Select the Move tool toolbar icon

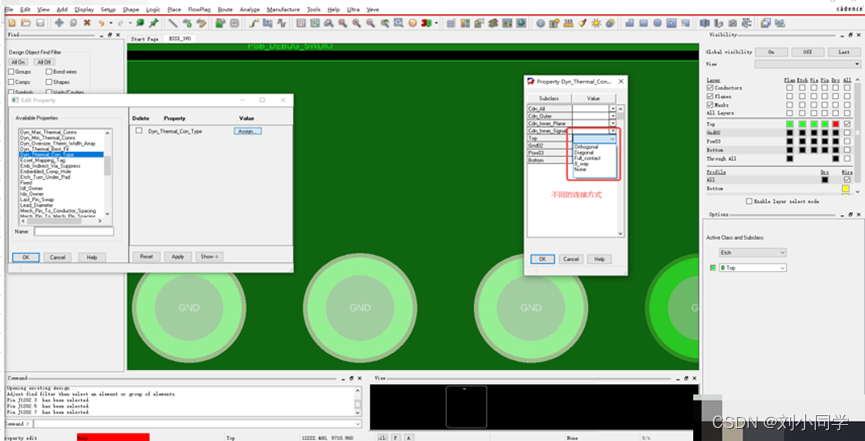pyautogui.click(x=60, y=23)
